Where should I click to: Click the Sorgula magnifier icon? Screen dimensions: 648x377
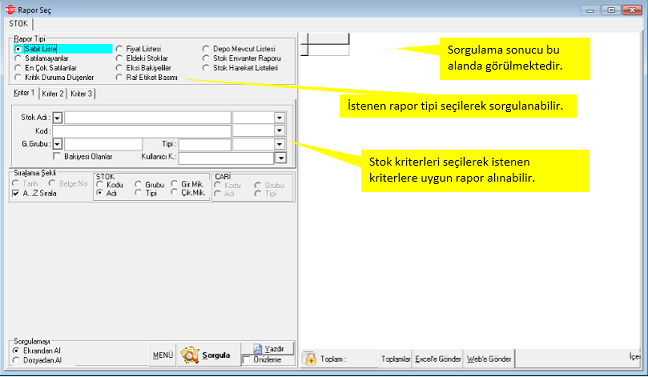[190, 355]
